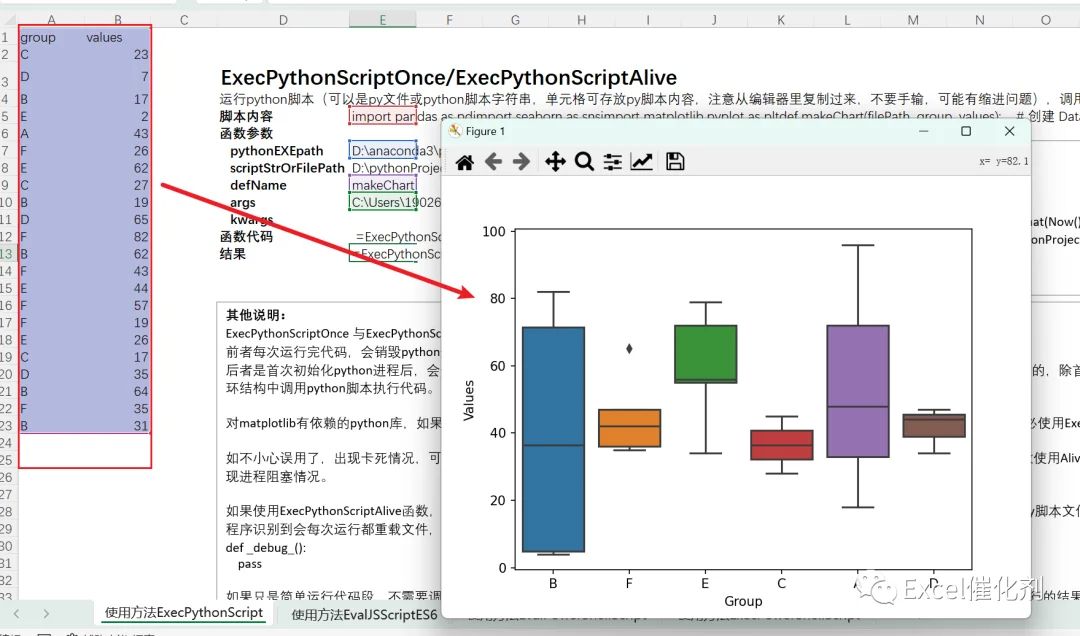Select the cell containing makeChart
Image resolution: width=1080 pixels, height=636 pixels.
pos(383,185)
